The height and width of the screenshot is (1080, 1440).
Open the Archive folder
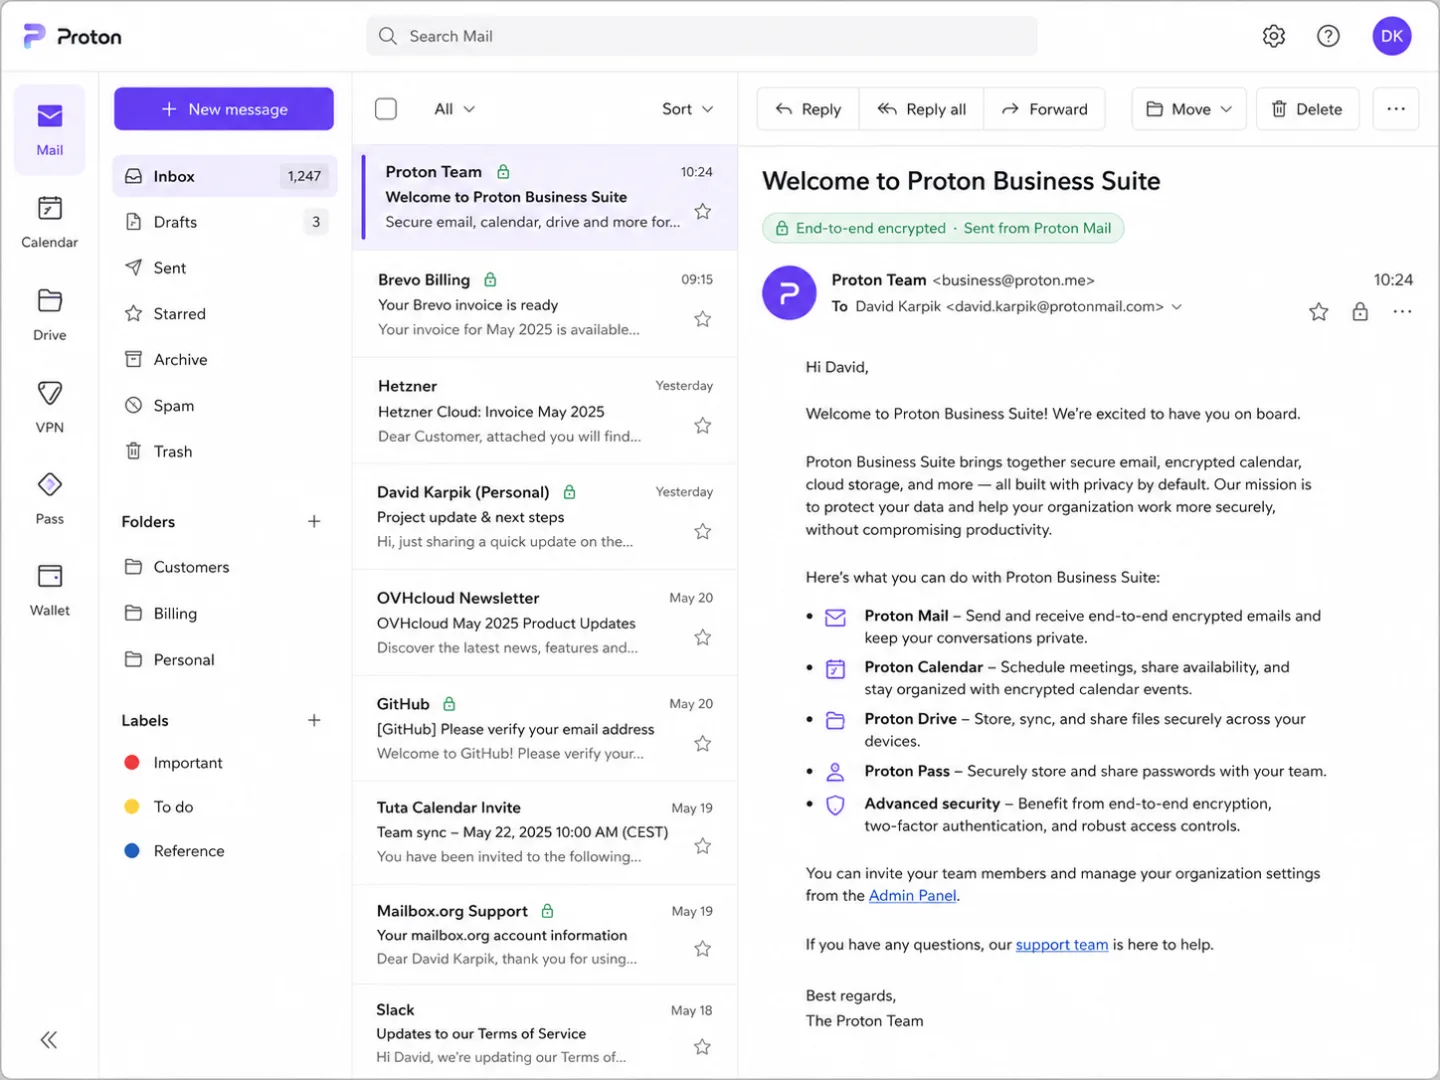point(225,360)
